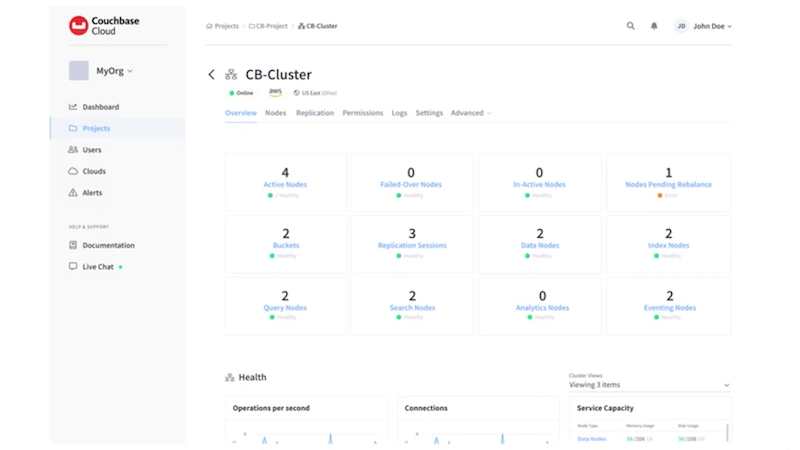
Task: Open the Data Nodes card link
Action: pyautogui.click(x=540, y=245)
